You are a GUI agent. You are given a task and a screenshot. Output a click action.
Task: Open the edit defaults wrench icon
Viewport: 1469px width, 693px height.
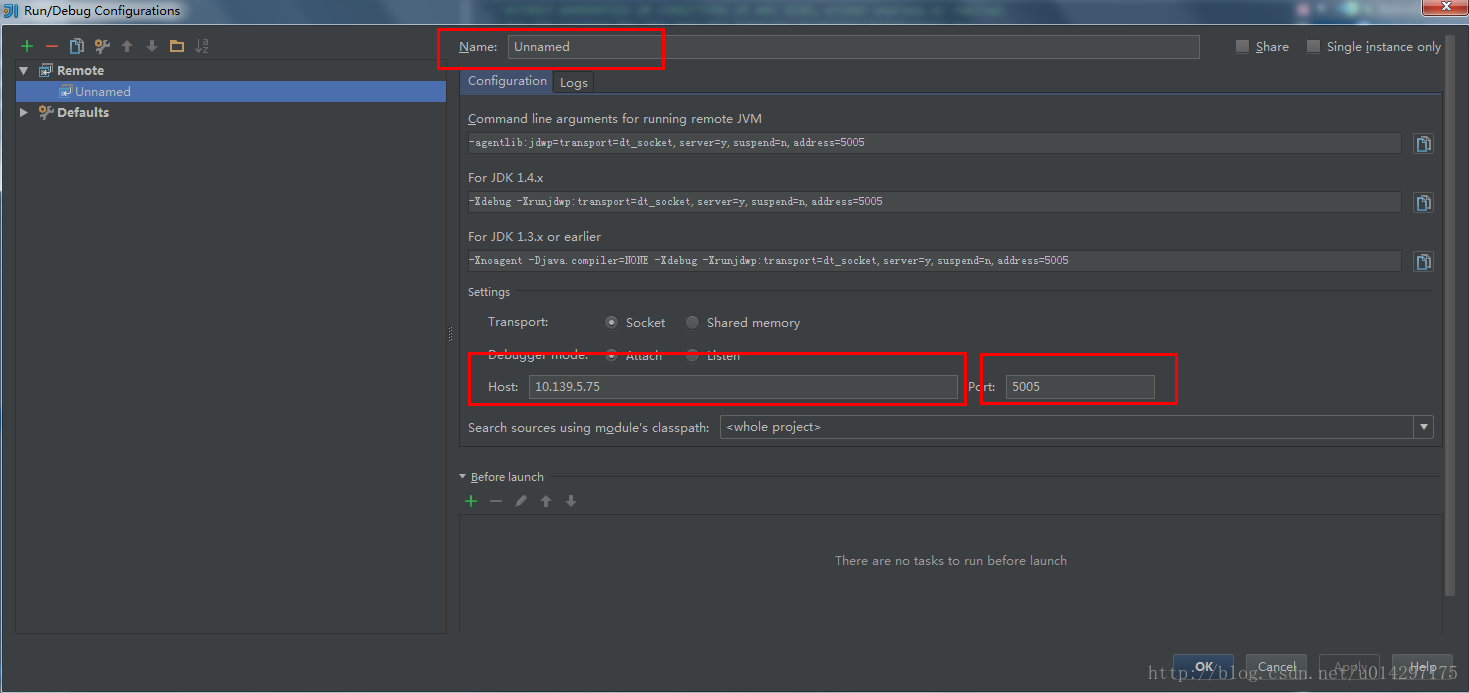pyautogui.click(x=102, y=46)
